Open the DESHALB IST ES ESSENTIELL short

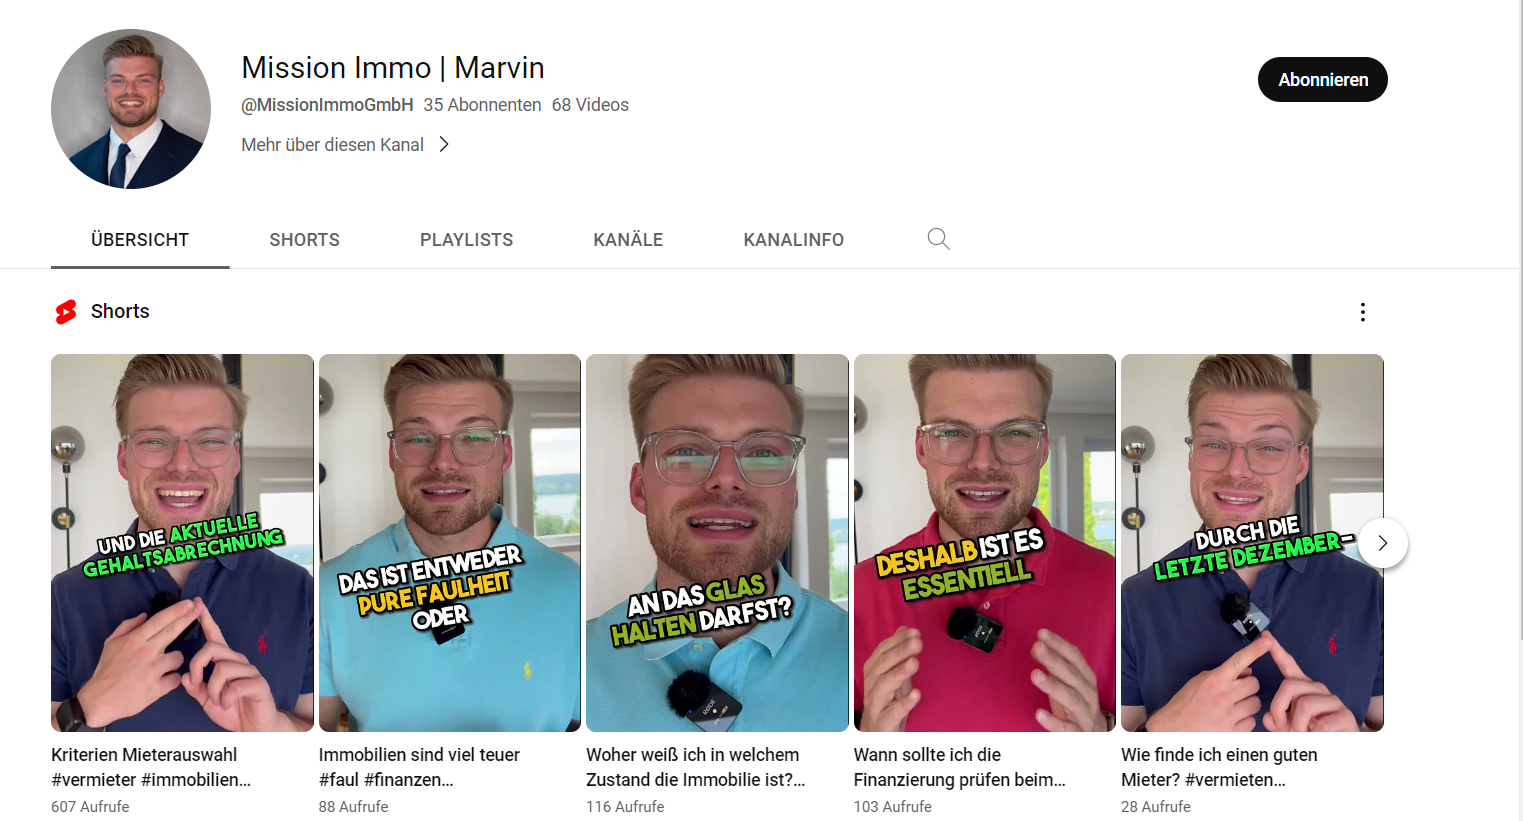point(985,543)
